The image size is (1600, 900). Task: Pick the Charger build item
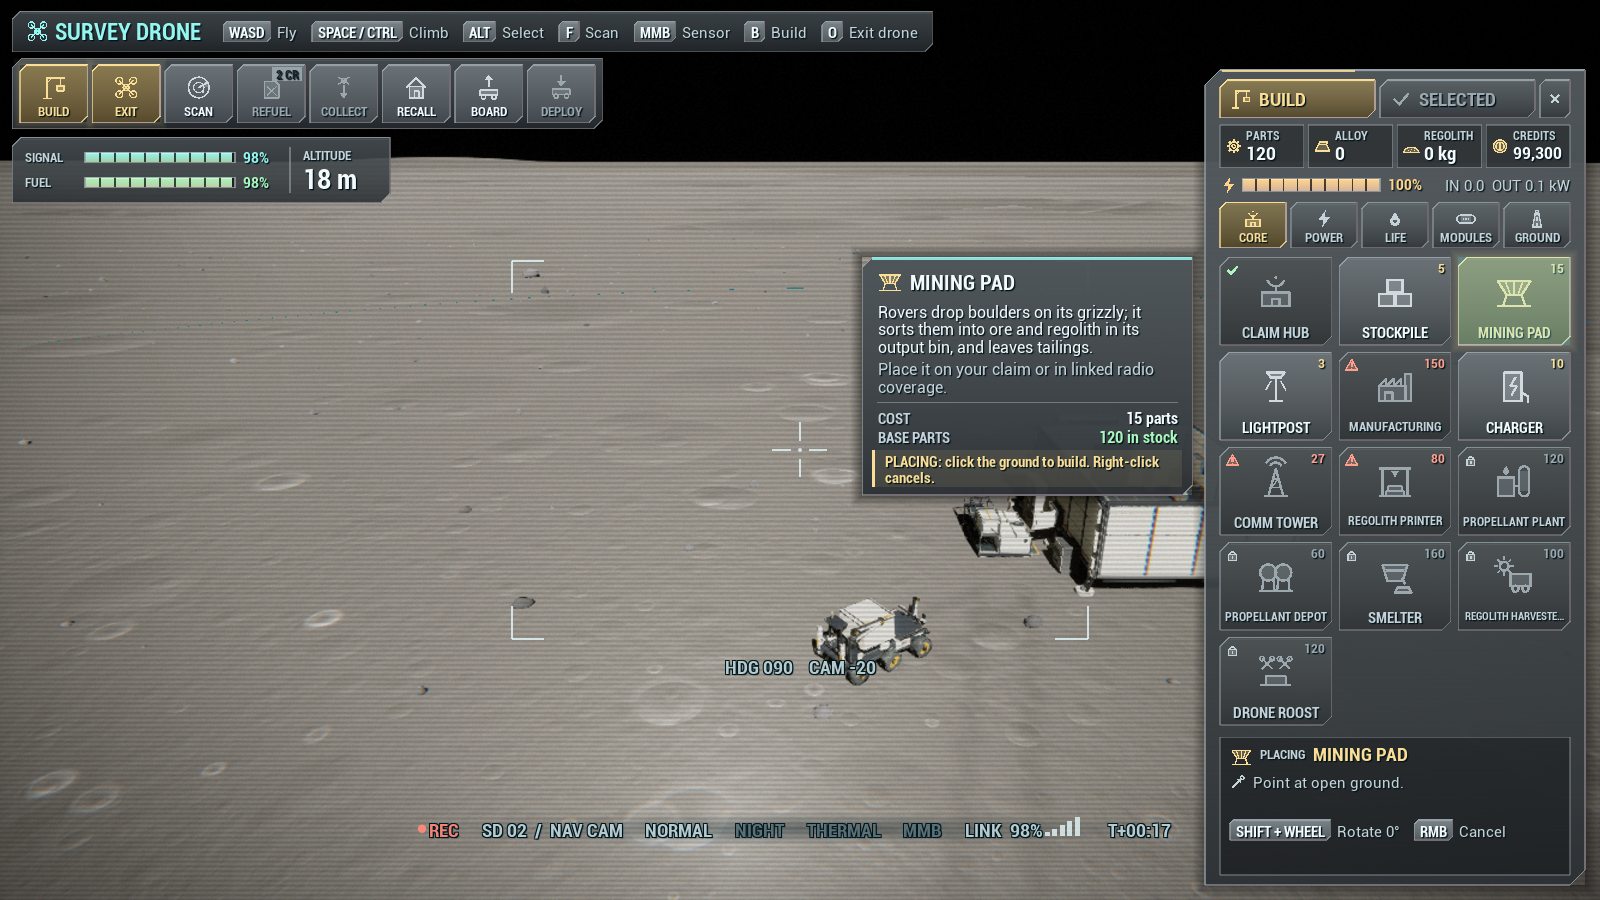pyautogui.click(x=1513, y=396)
